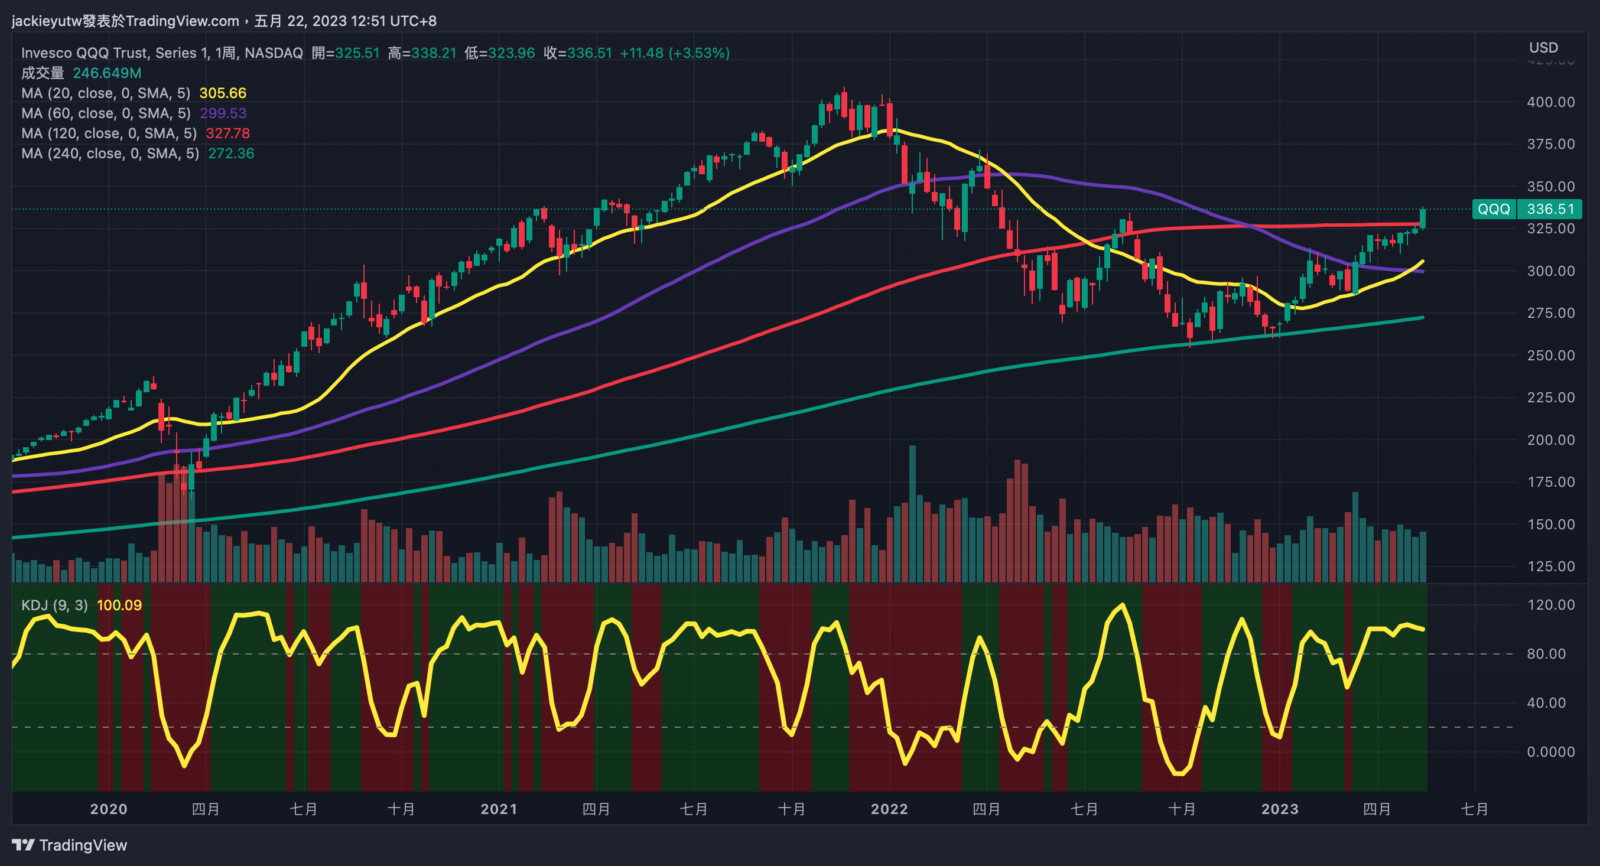Click the 400.00 price axis level
Viewport: 1600px width, 866px height.
(1550, 102)
